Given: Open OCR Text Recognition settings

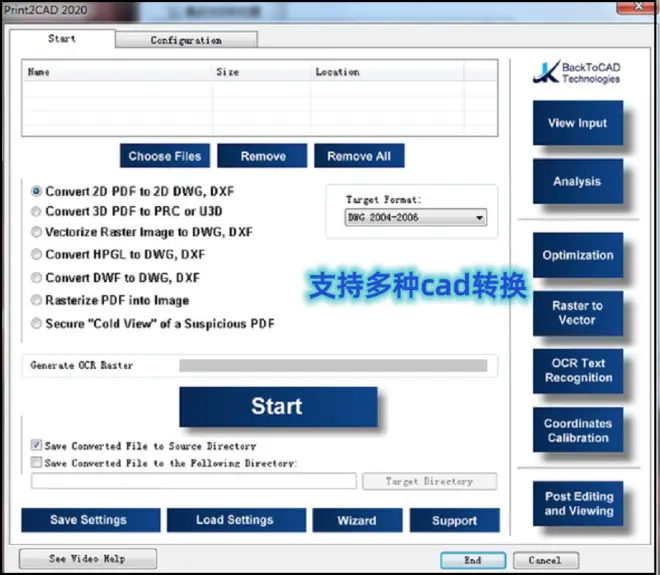Looking at the screenshot, I should click(577, 371).
